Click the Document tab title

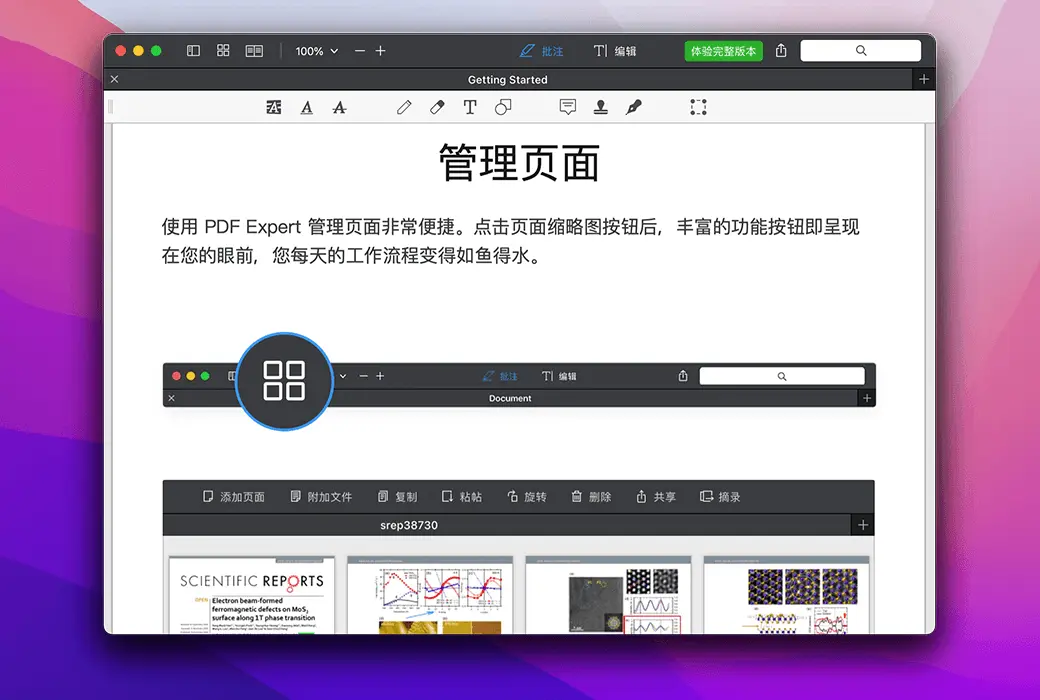(x=510, y=398)
